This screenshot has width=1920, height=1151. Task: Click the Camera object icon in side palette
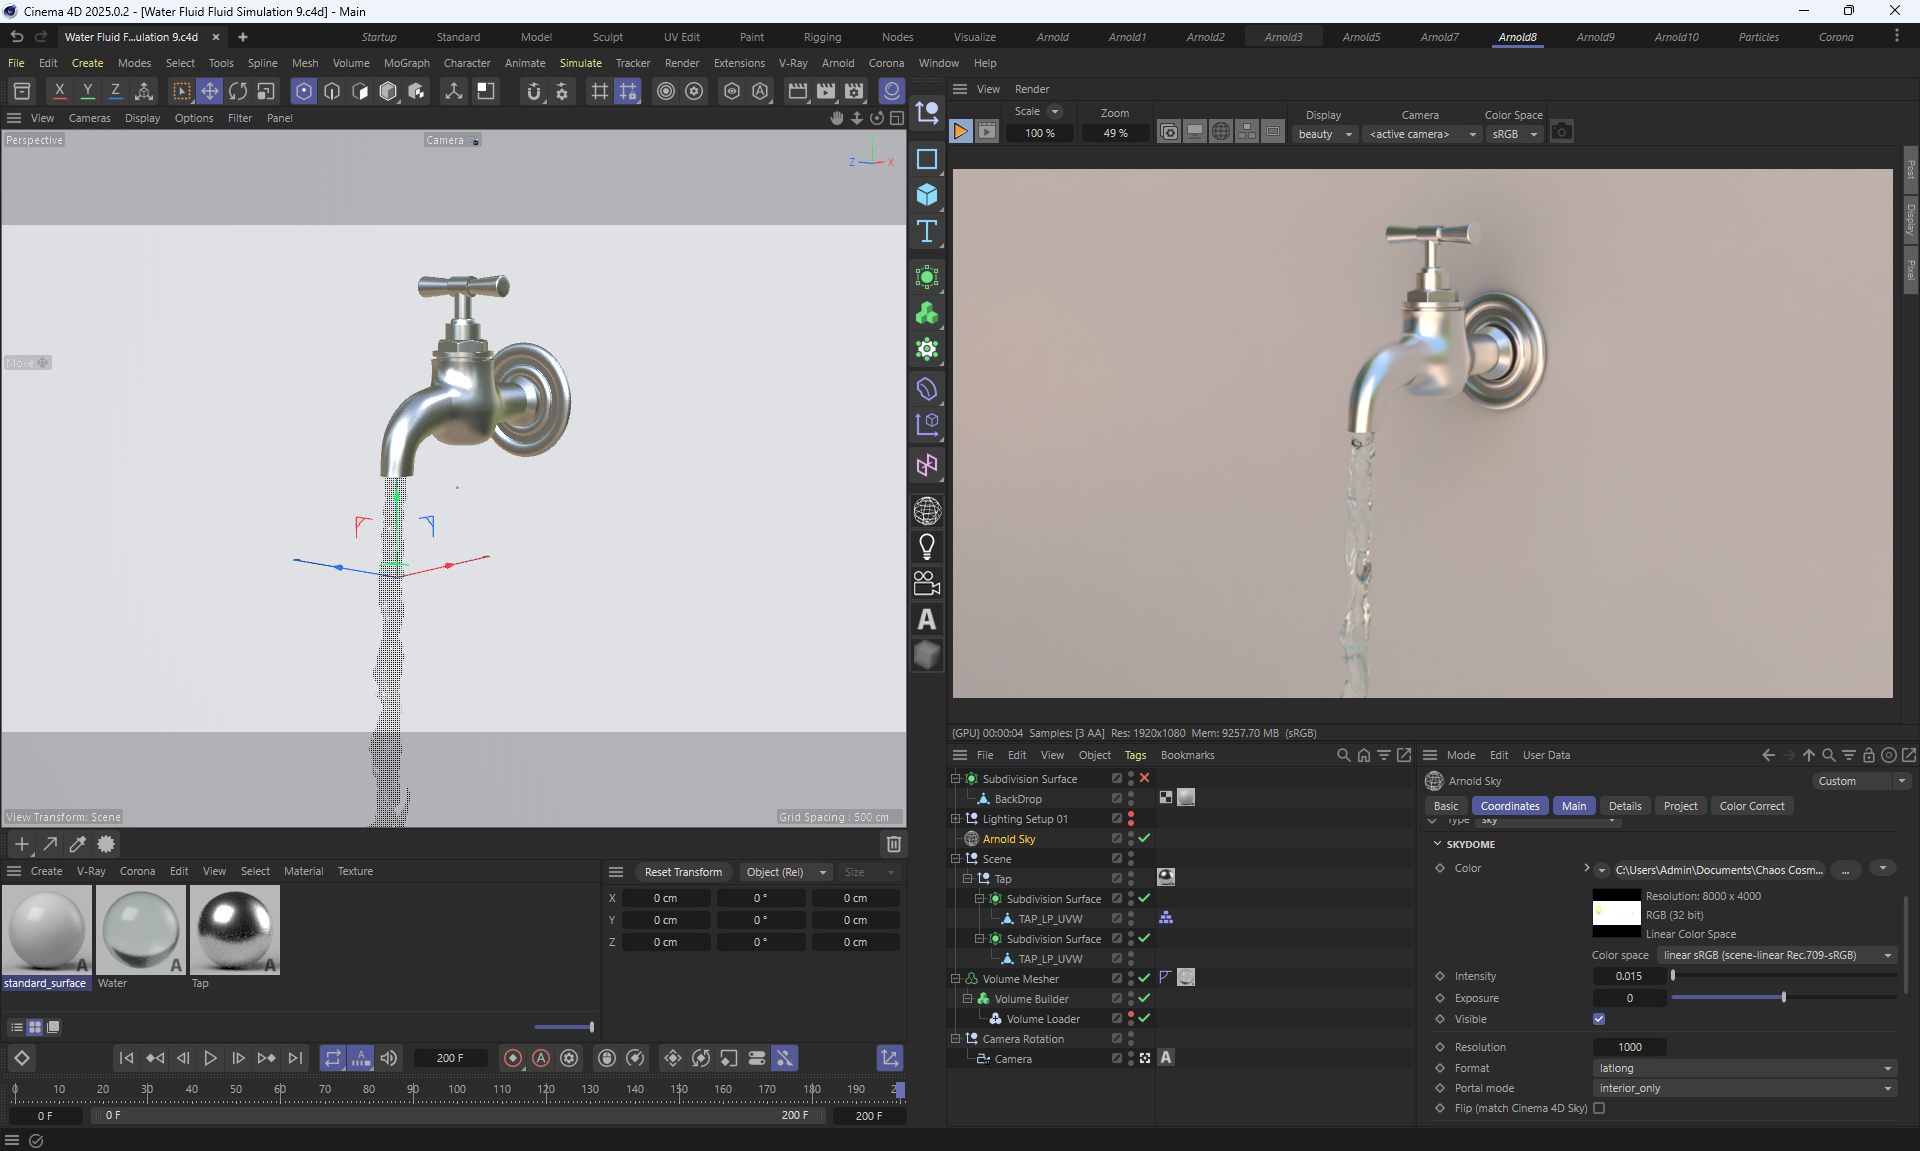tap(927, 582)
